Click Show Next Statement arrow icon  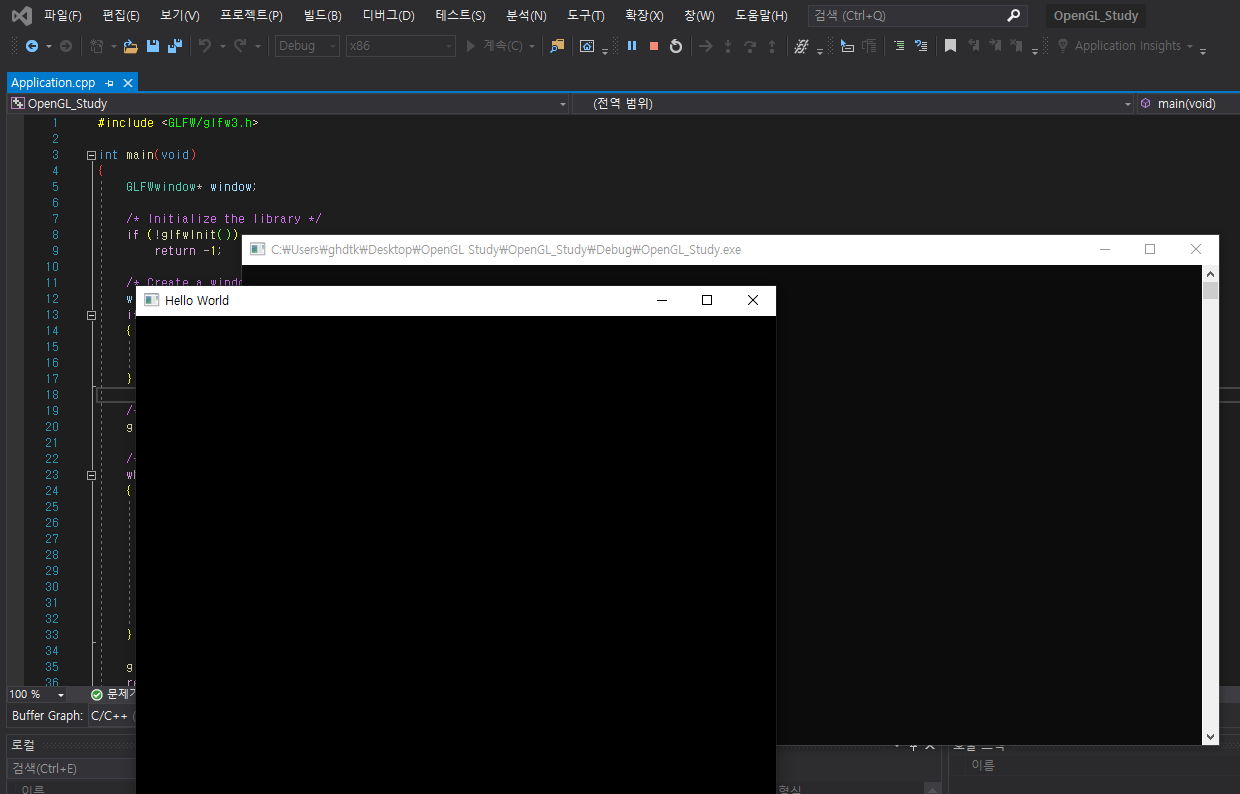click(x=705, y=46)
